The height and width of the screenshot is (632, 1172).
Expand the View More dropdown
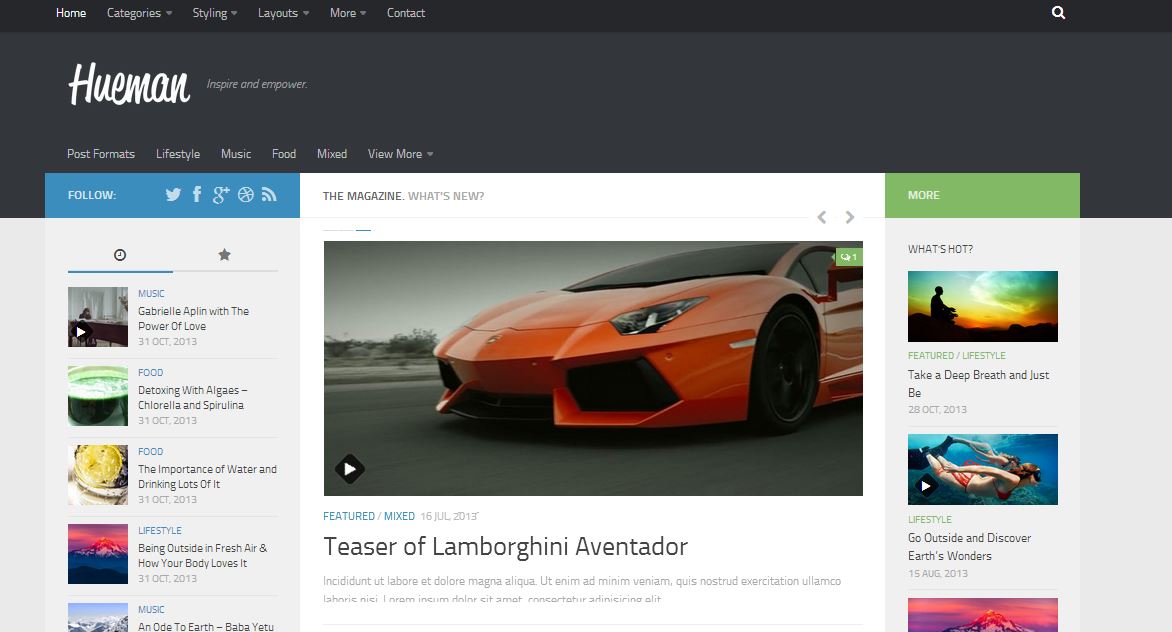click(x=400, y=154)
